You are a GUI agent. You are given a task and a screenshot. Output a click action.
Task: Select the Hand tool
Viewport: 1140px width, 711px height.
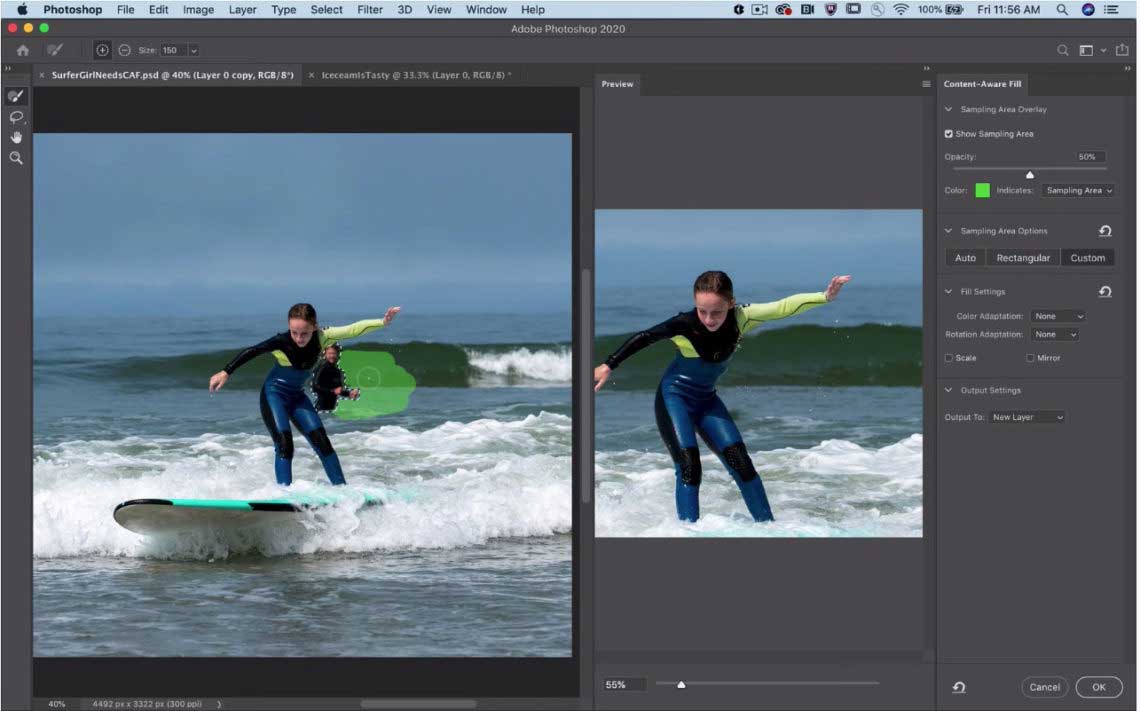15,137
